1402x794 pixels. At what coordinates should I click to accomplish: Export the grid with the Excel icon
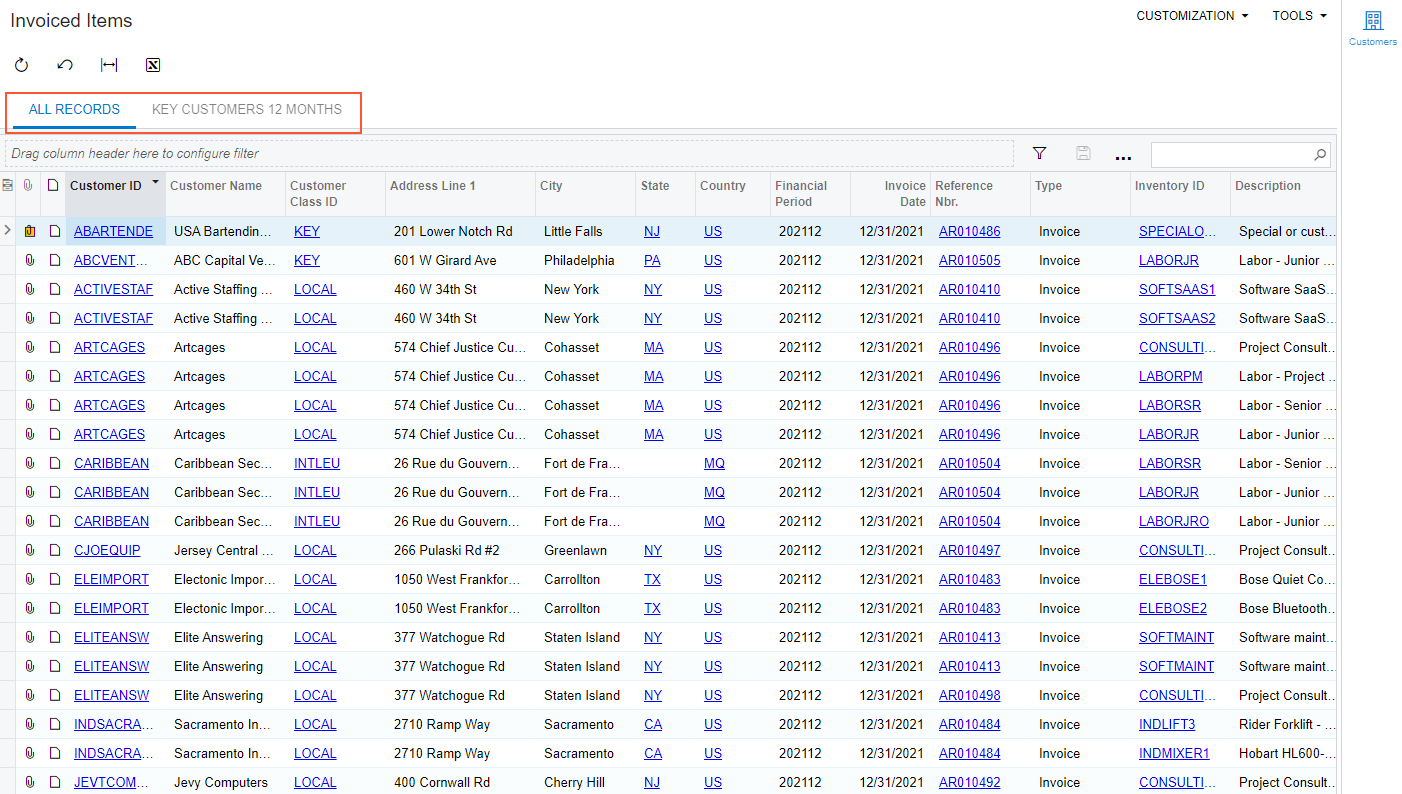tap(153, 65)
